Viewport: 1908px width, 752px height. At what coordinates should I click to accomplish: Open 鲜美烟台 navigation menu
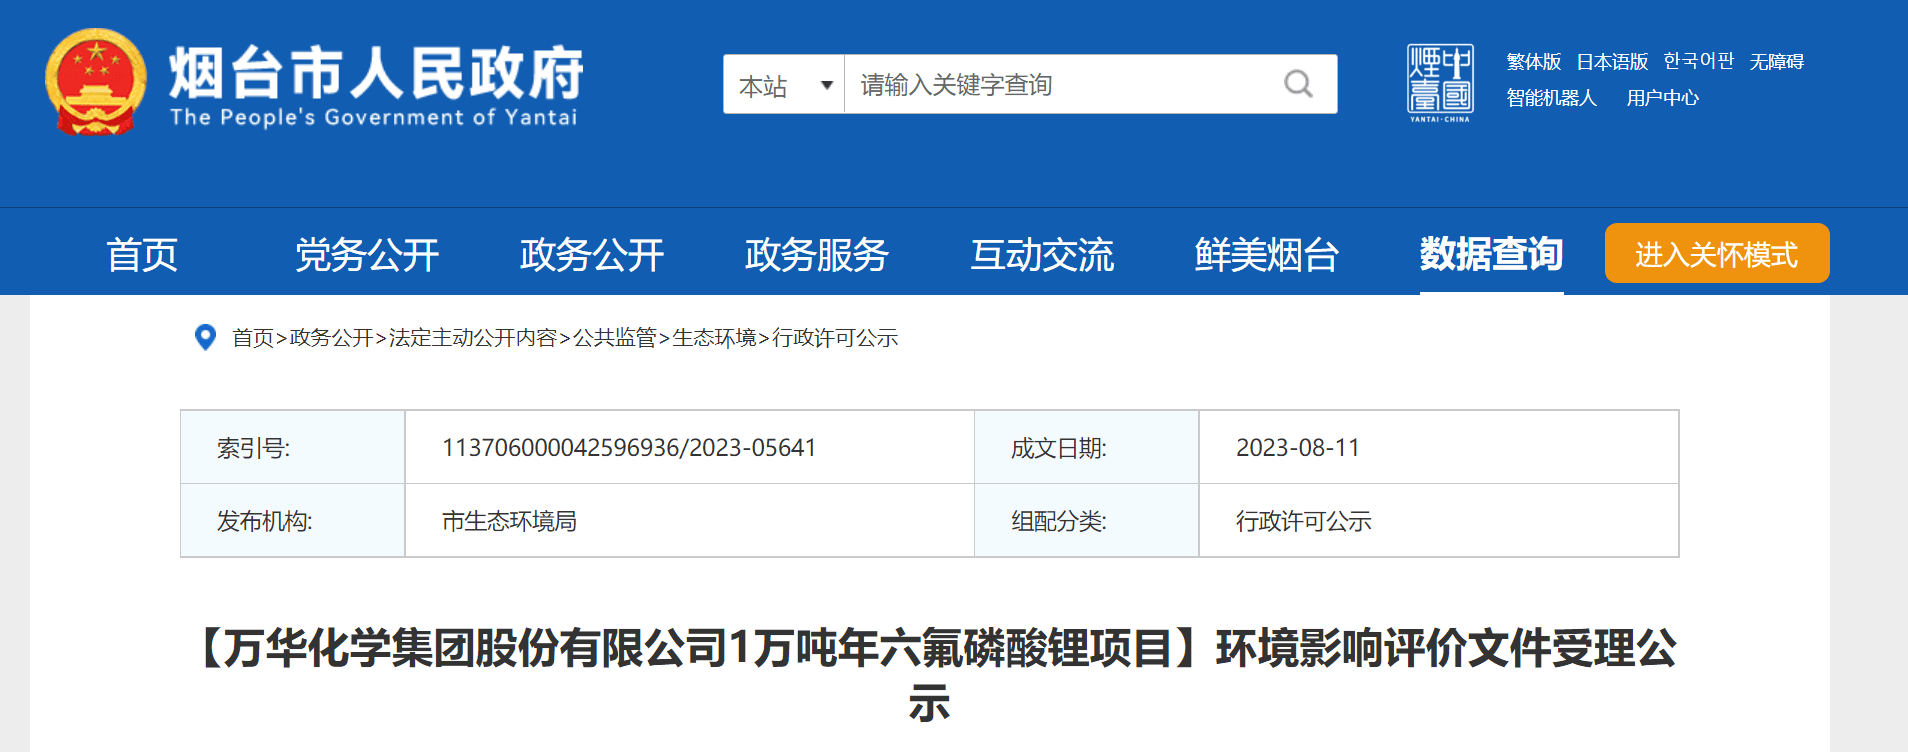pos(1266,255)
